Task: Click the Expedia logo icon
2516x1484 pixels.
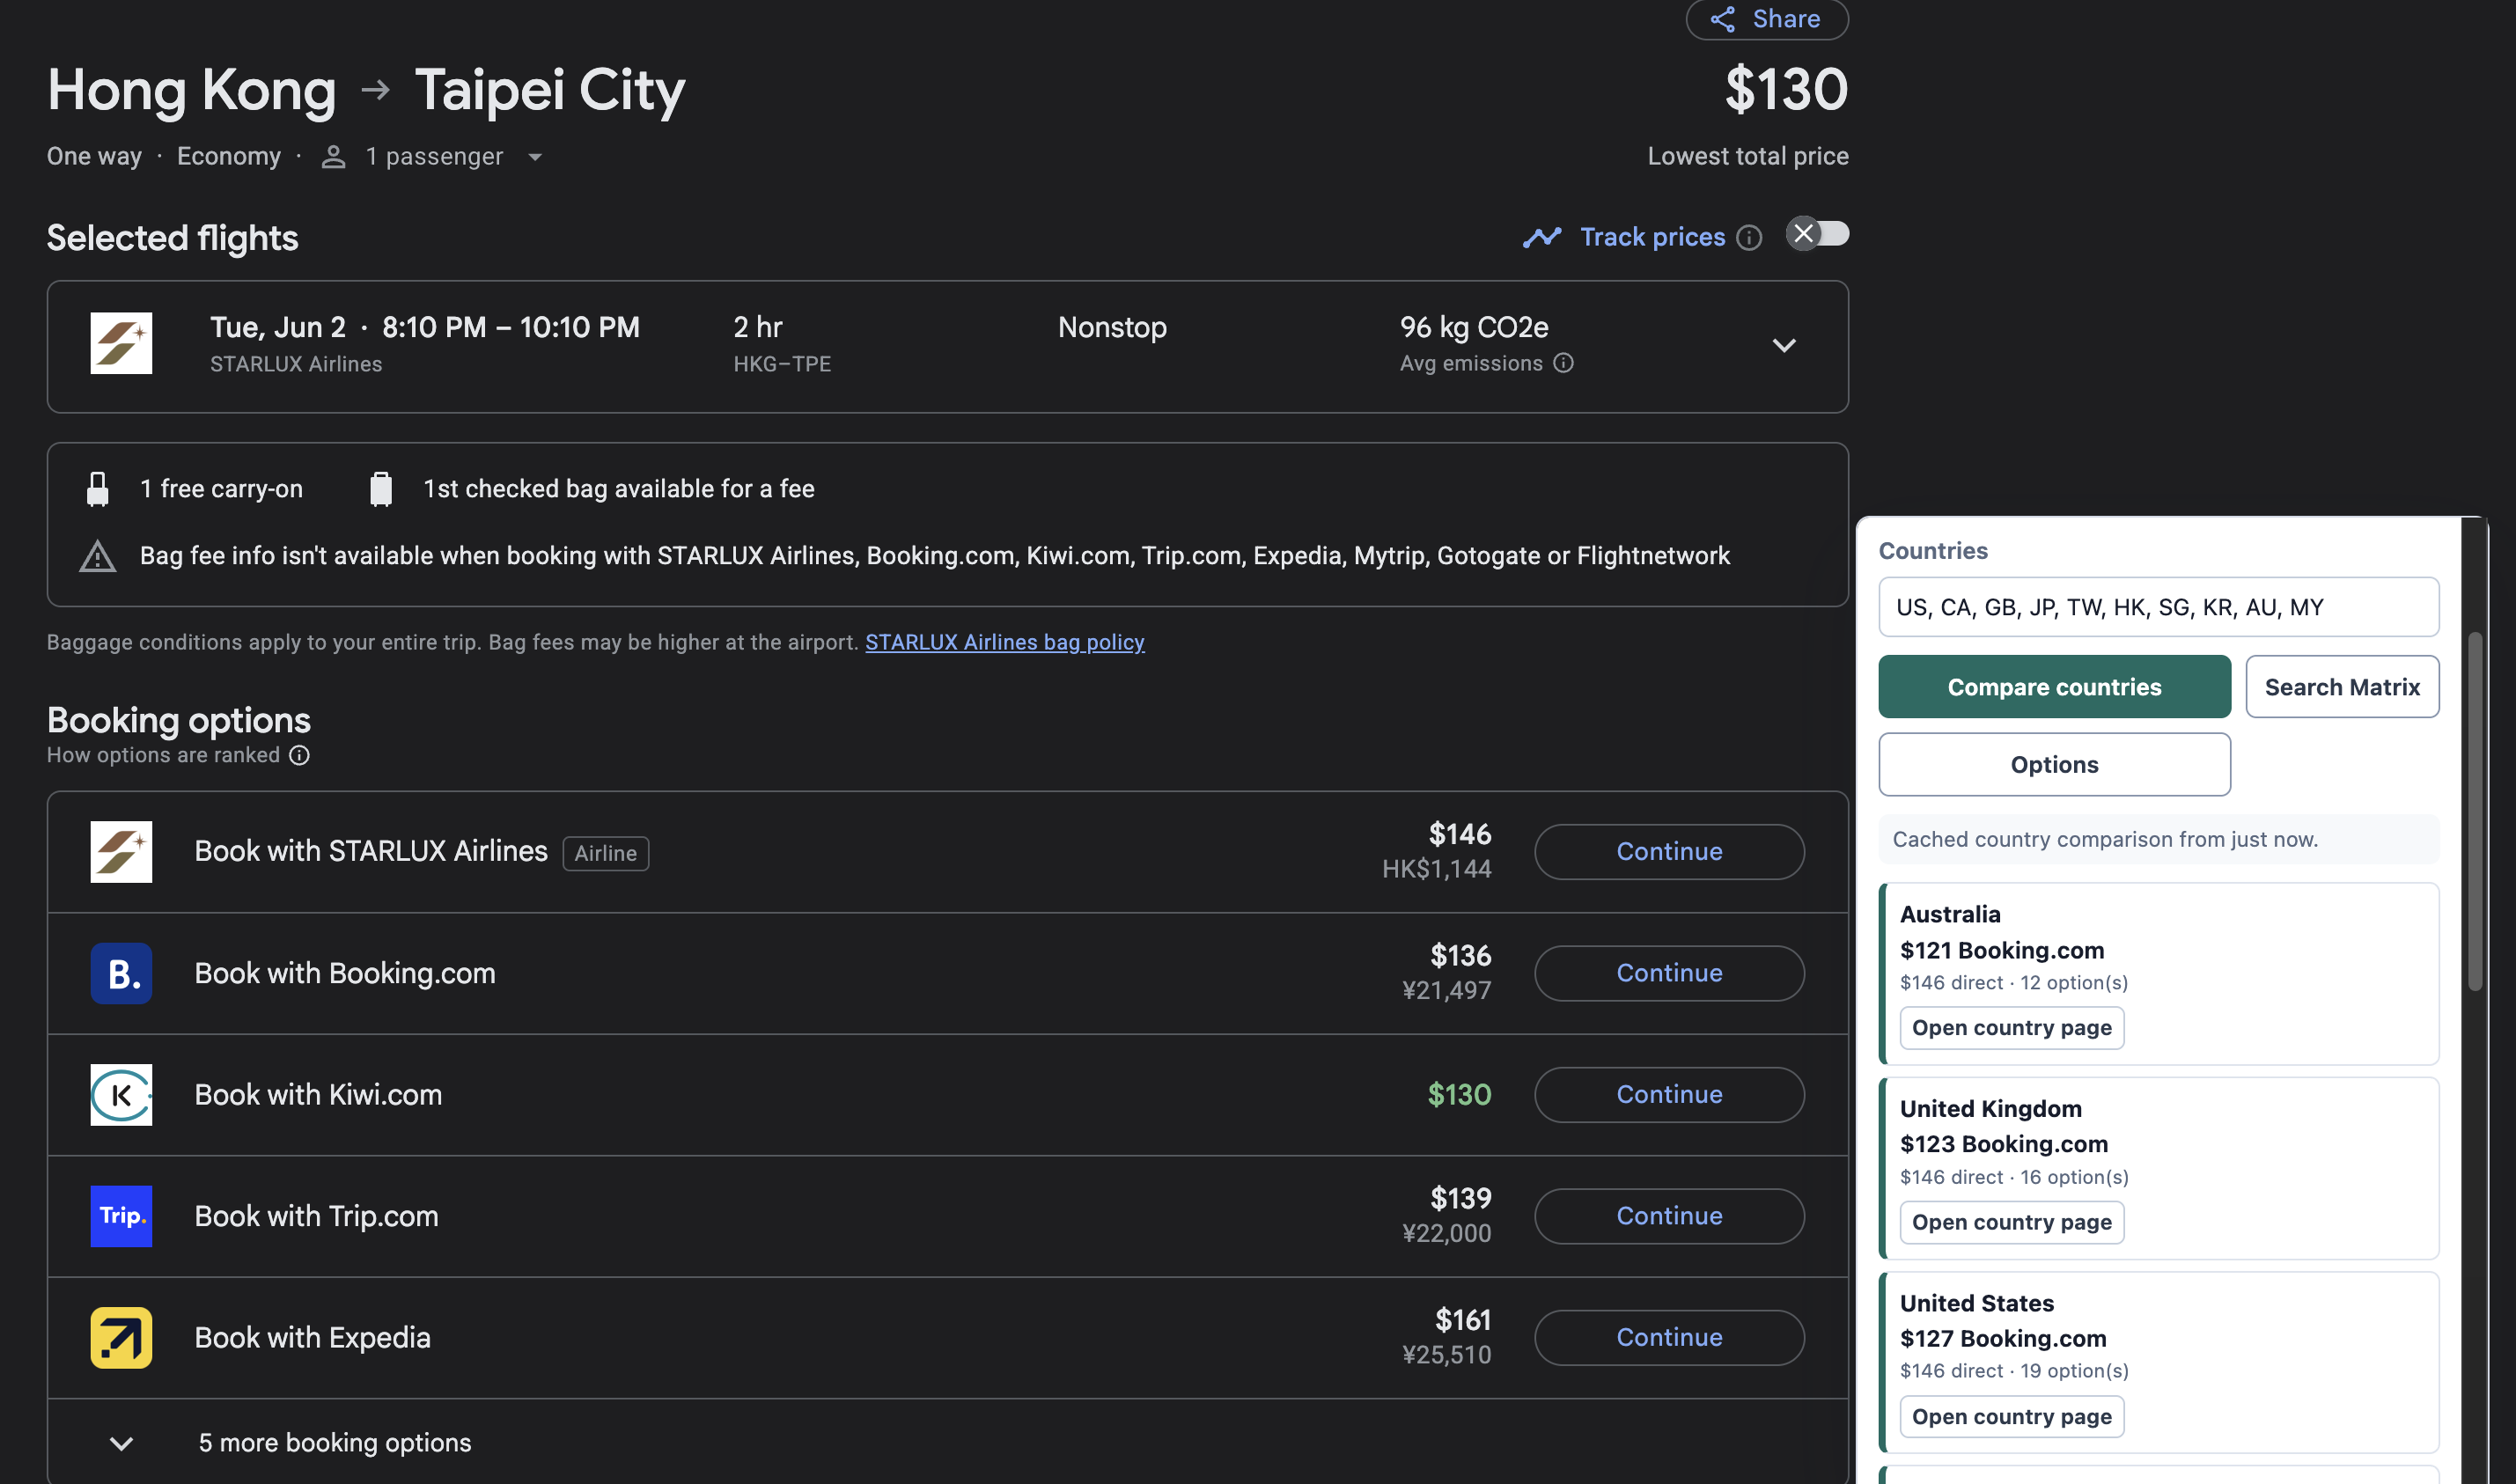Action: (121, 1338)
